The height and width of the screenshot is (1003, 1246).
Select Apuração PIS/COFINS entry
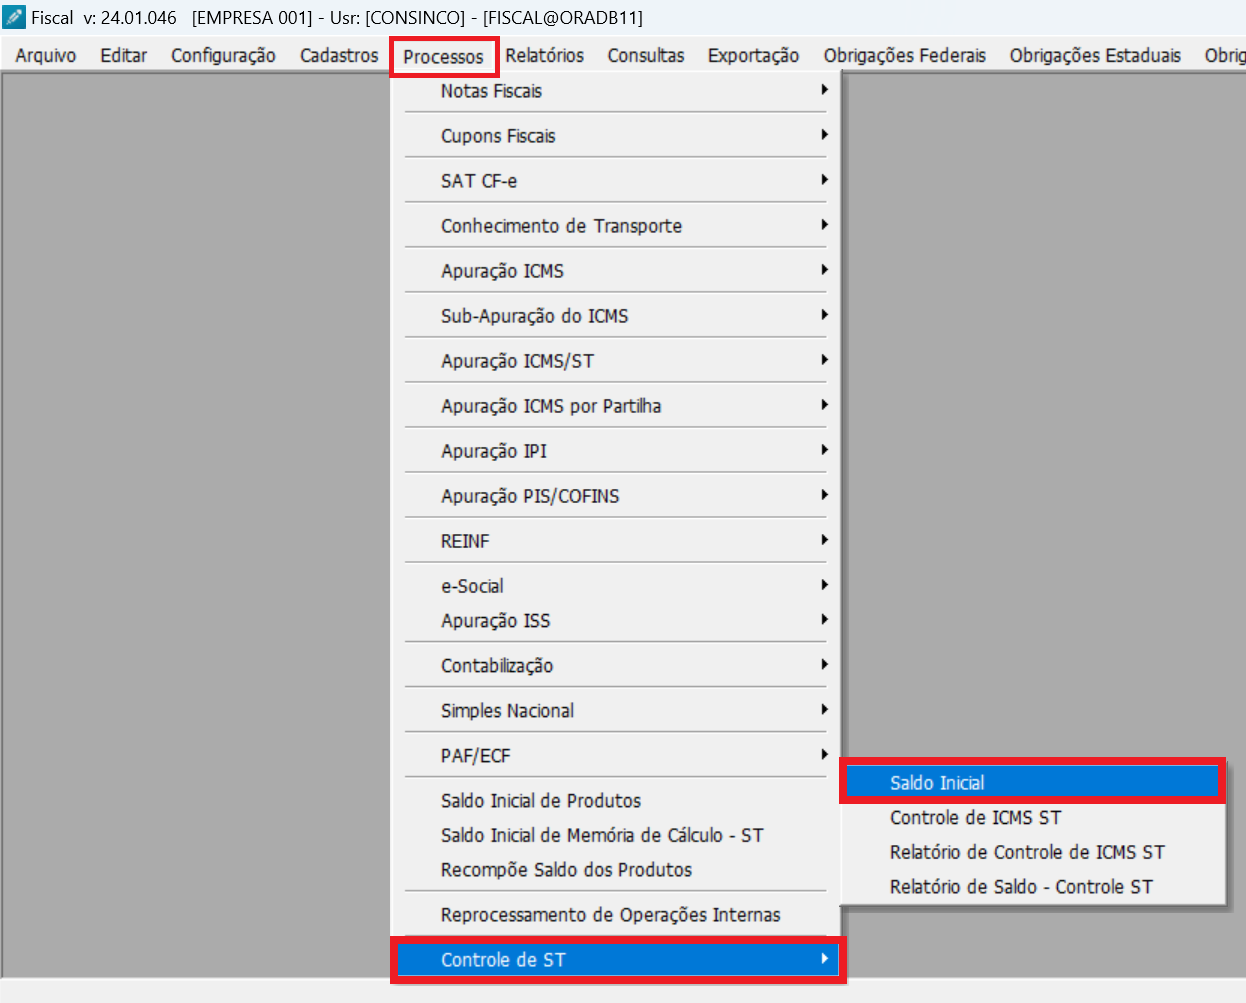(x=616, y=496)
